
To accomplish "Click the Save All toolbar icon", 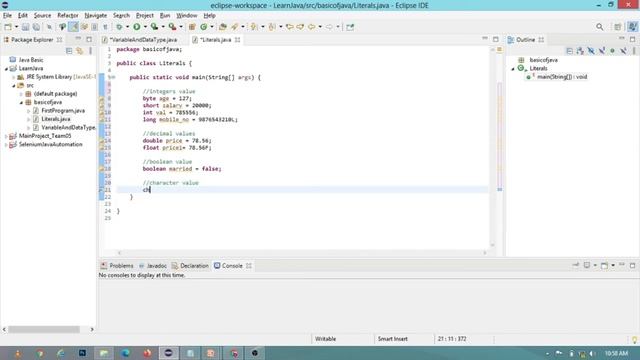I will (x=36, y=27).
